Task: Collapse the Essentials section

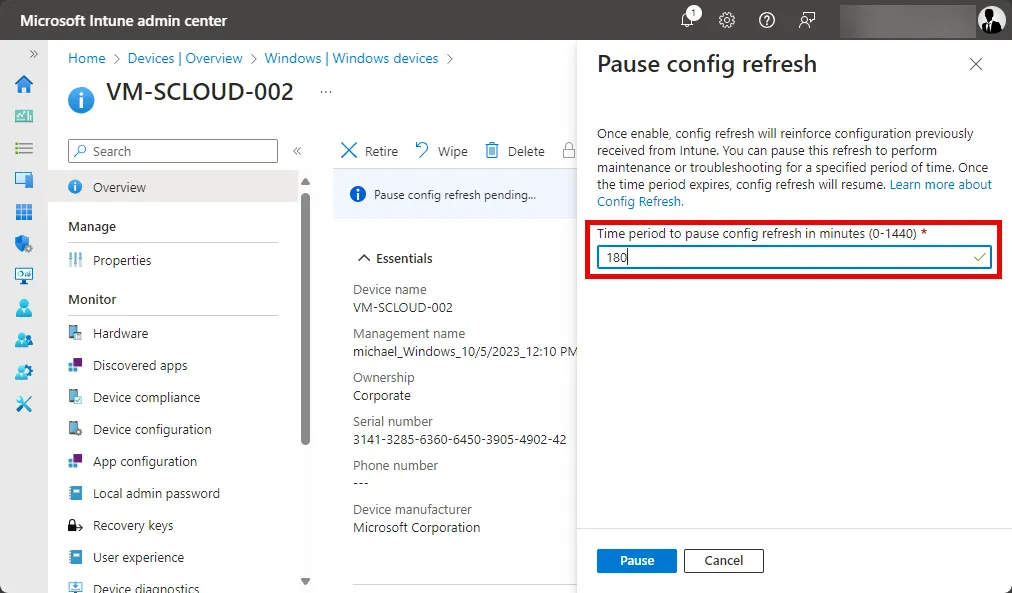Action: [395, 258]
